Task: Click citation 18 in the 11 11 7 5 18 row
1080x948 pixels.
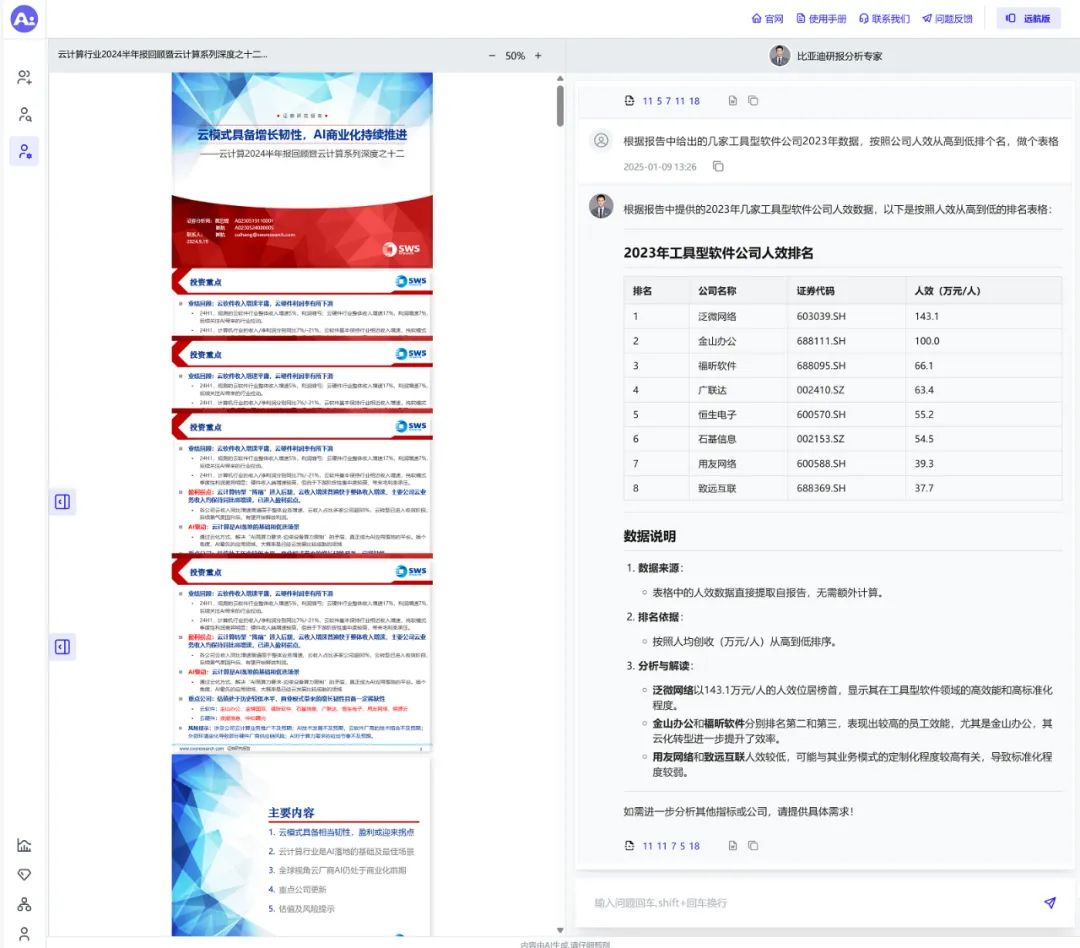Action: pyautogui.click(x=694, y=846)
